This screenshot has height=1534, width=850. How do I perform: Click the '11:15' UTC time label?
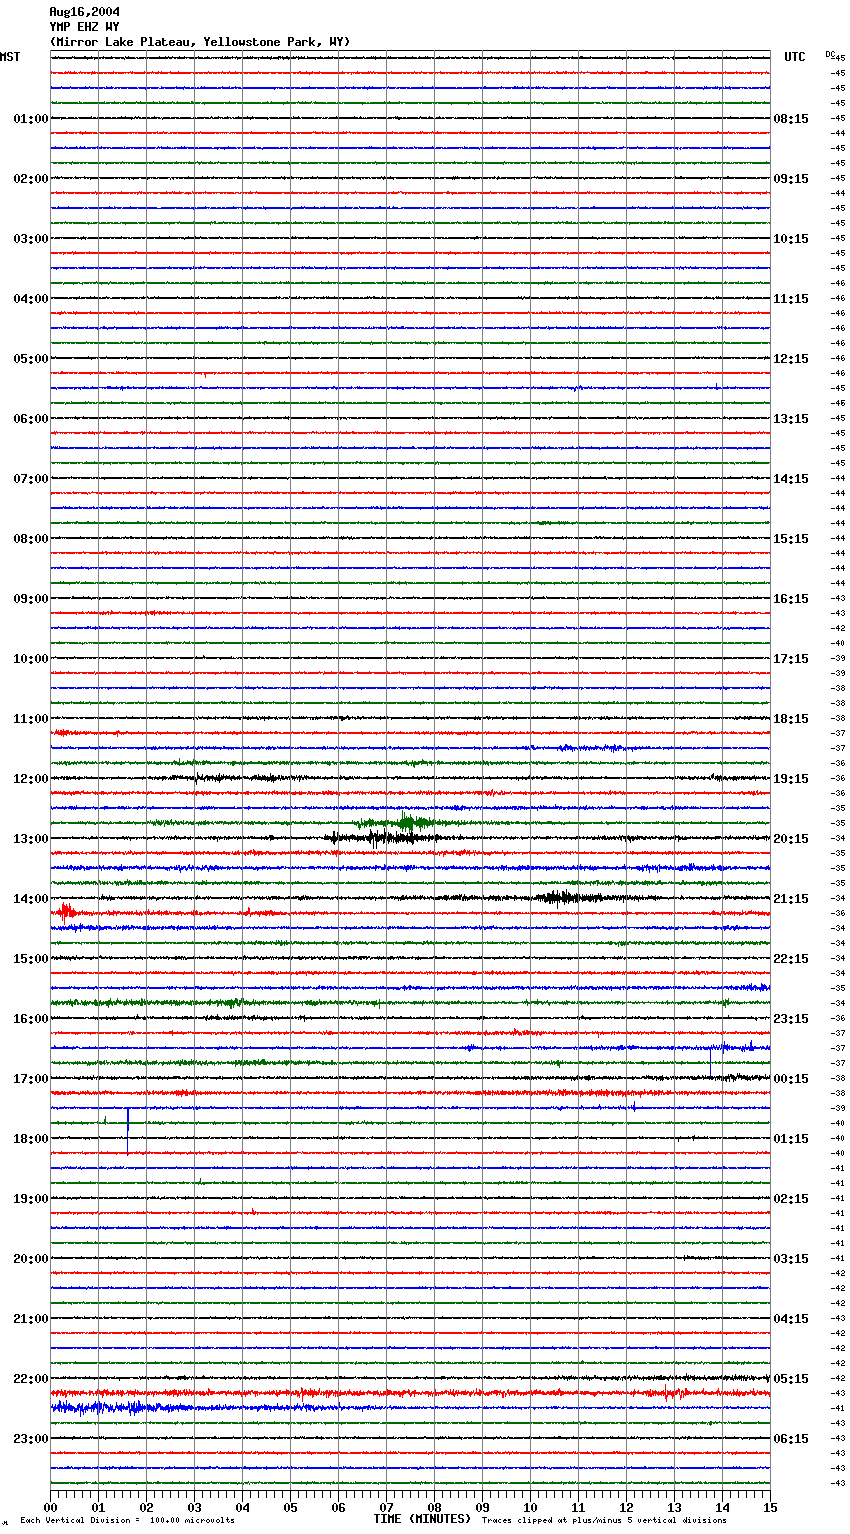791,299
